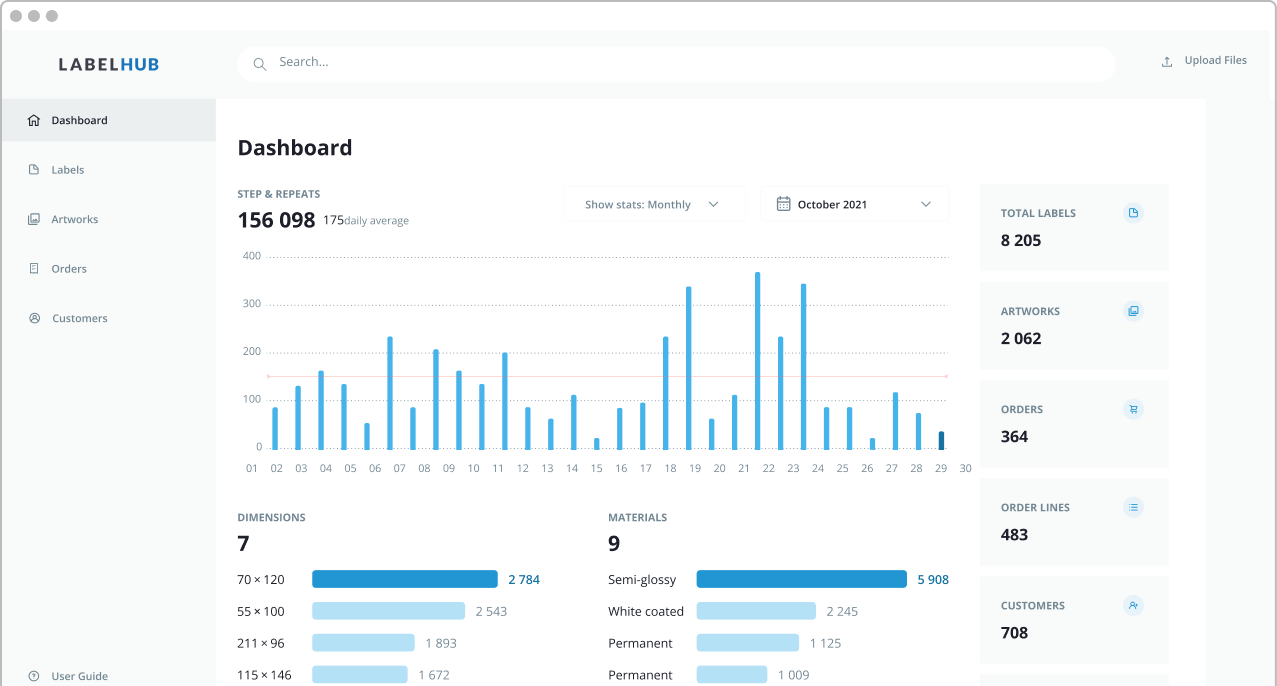
Task: Click the 156 098 step & repeats total
Action: tap(277, 220)
